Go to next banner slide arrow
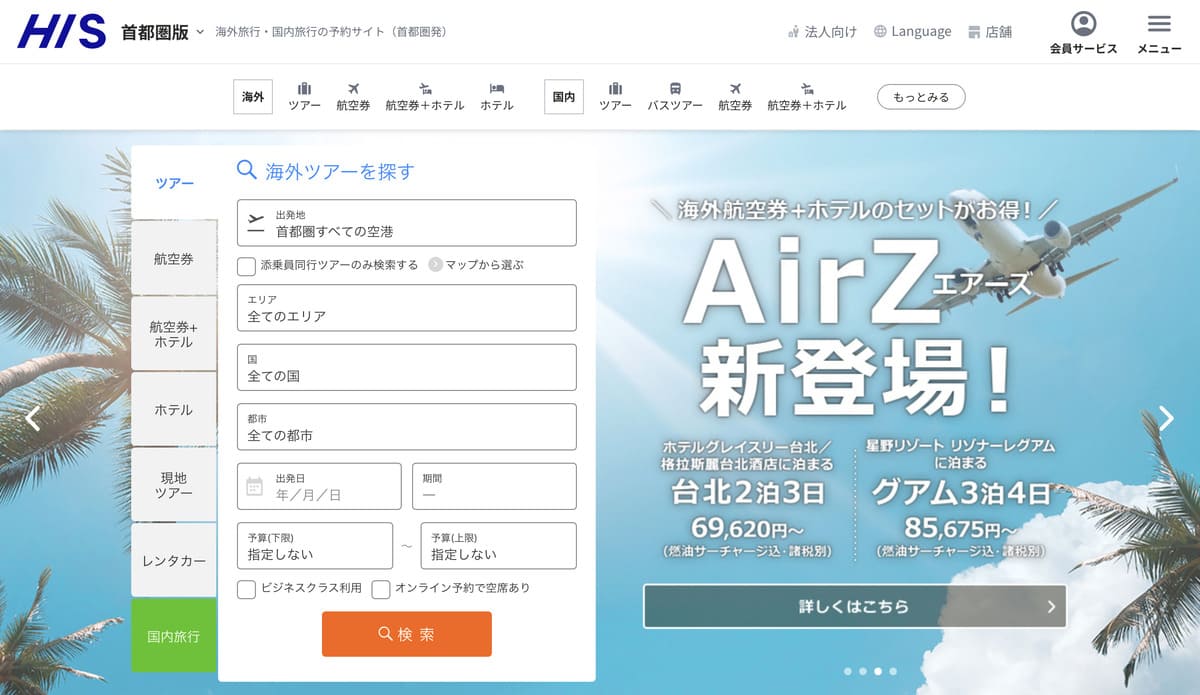This screenshot has height=695, width=1200. pyautogui.click(x=1166, y=418)
